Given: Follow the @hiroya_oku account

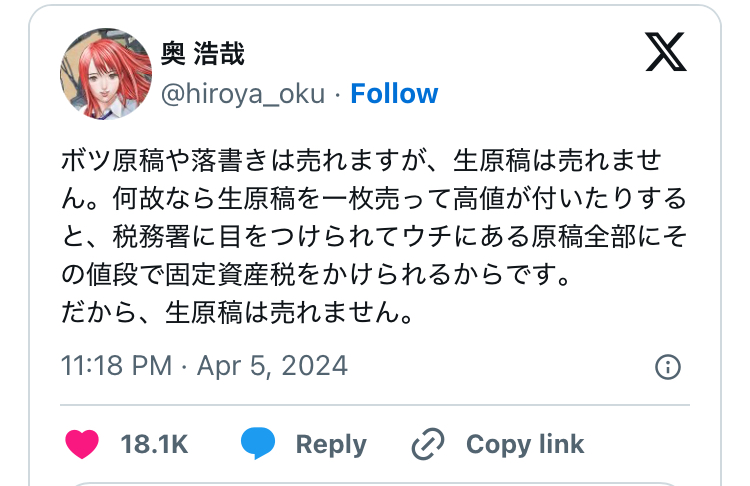Looking at the screenshot, I should coord(394,94).
